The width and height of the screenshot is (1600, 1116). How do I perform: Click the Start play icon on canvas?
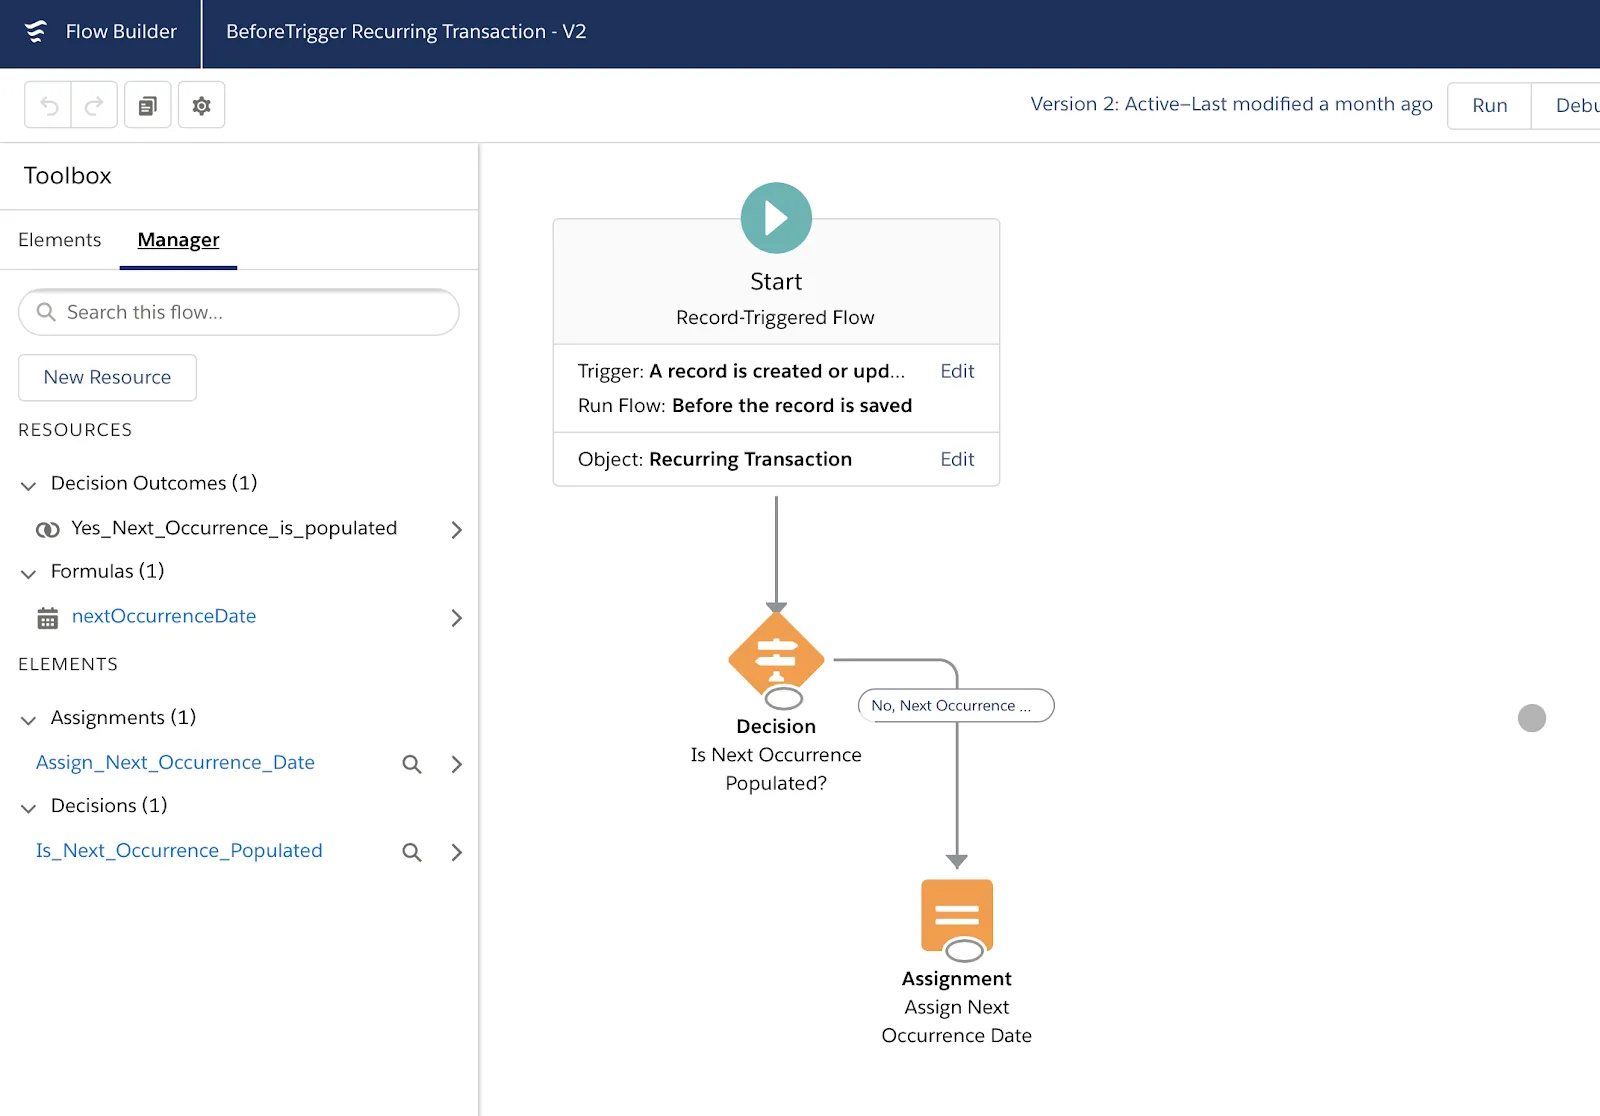[x=776, y=218]
